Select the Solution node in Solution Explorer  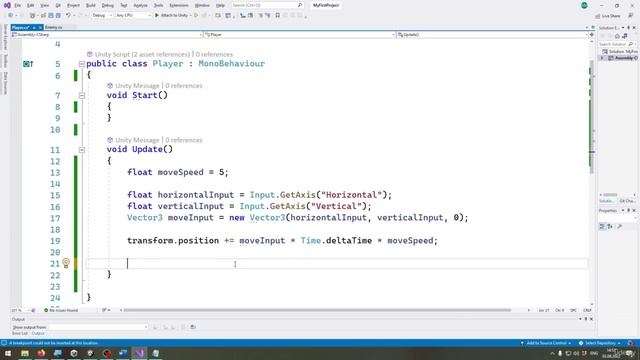click(x=620, y=51)
